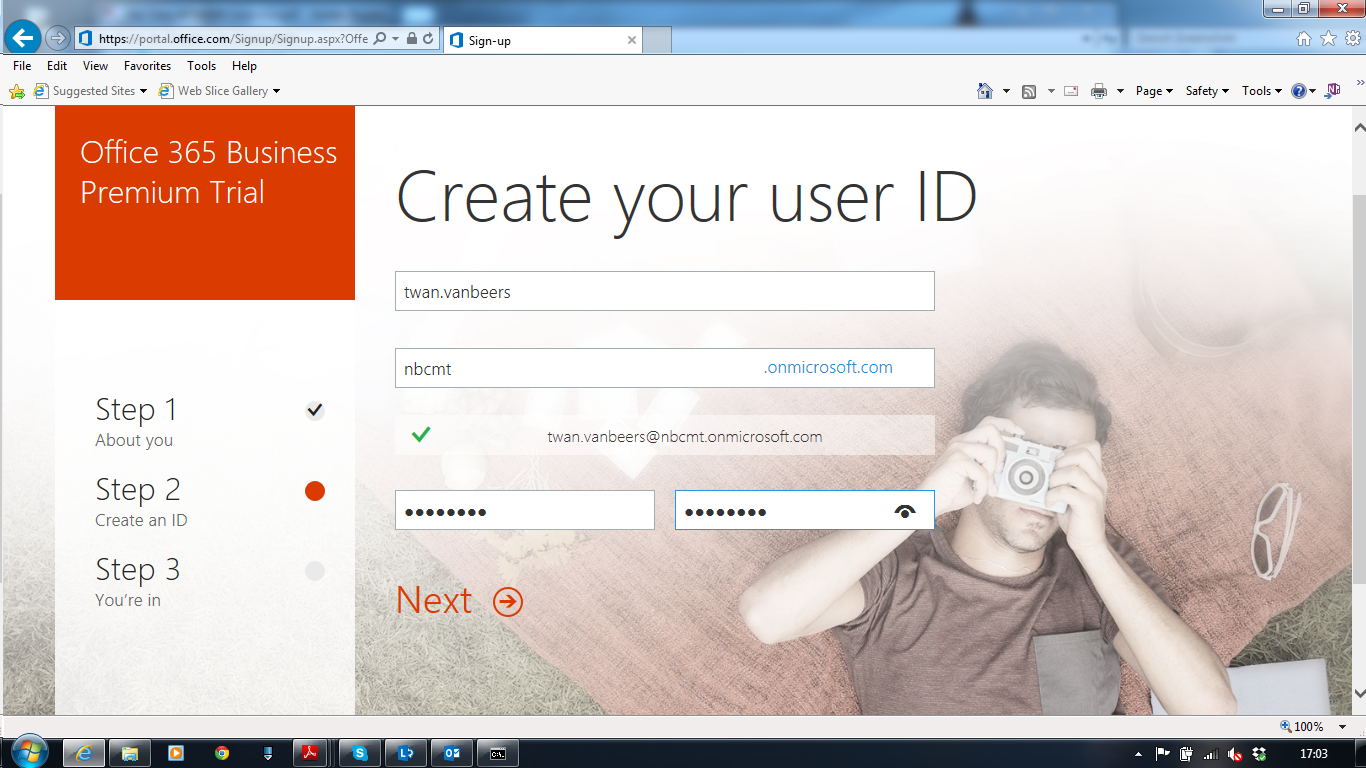Launch Windows Media Player from taskbar
This screenshot has width=1366, height=768.
(176, 753)
